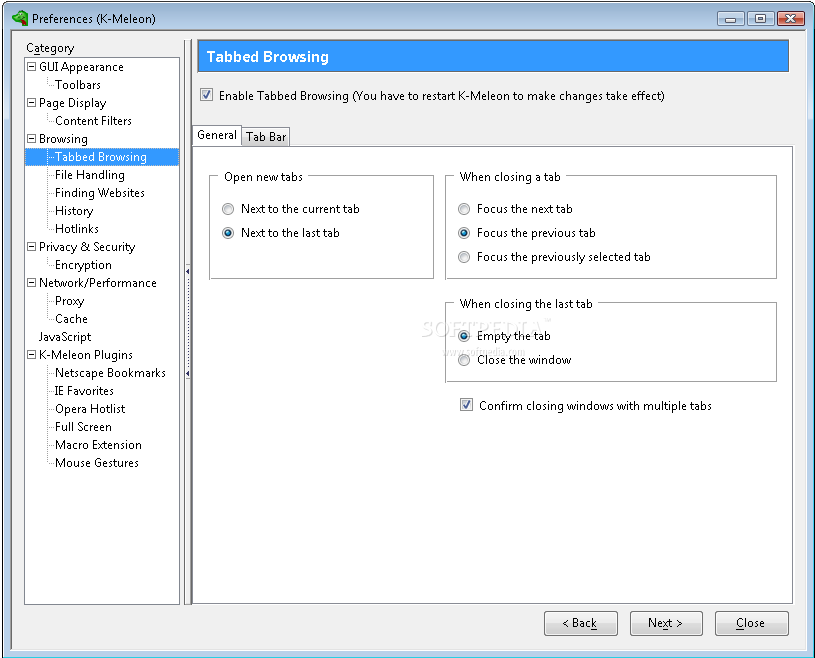
Task: Collapse the Browsing tree node
Action: point(31,138)
